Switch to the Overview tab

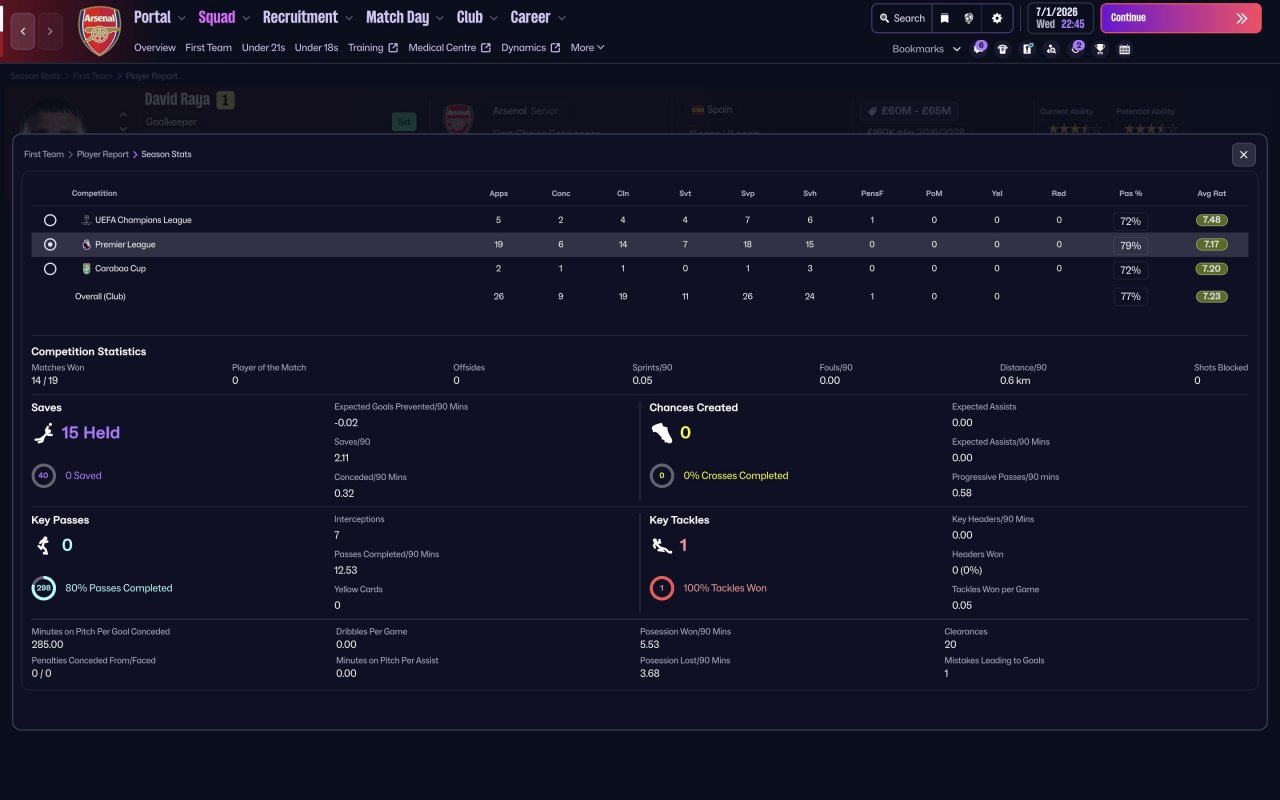[x=155, y=48]
